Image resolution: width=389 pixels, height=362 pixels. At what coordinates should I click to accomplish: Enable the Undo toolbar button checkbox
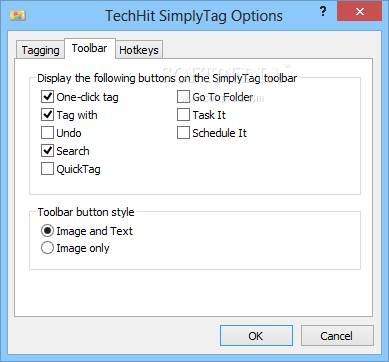[x=47, y=133]
